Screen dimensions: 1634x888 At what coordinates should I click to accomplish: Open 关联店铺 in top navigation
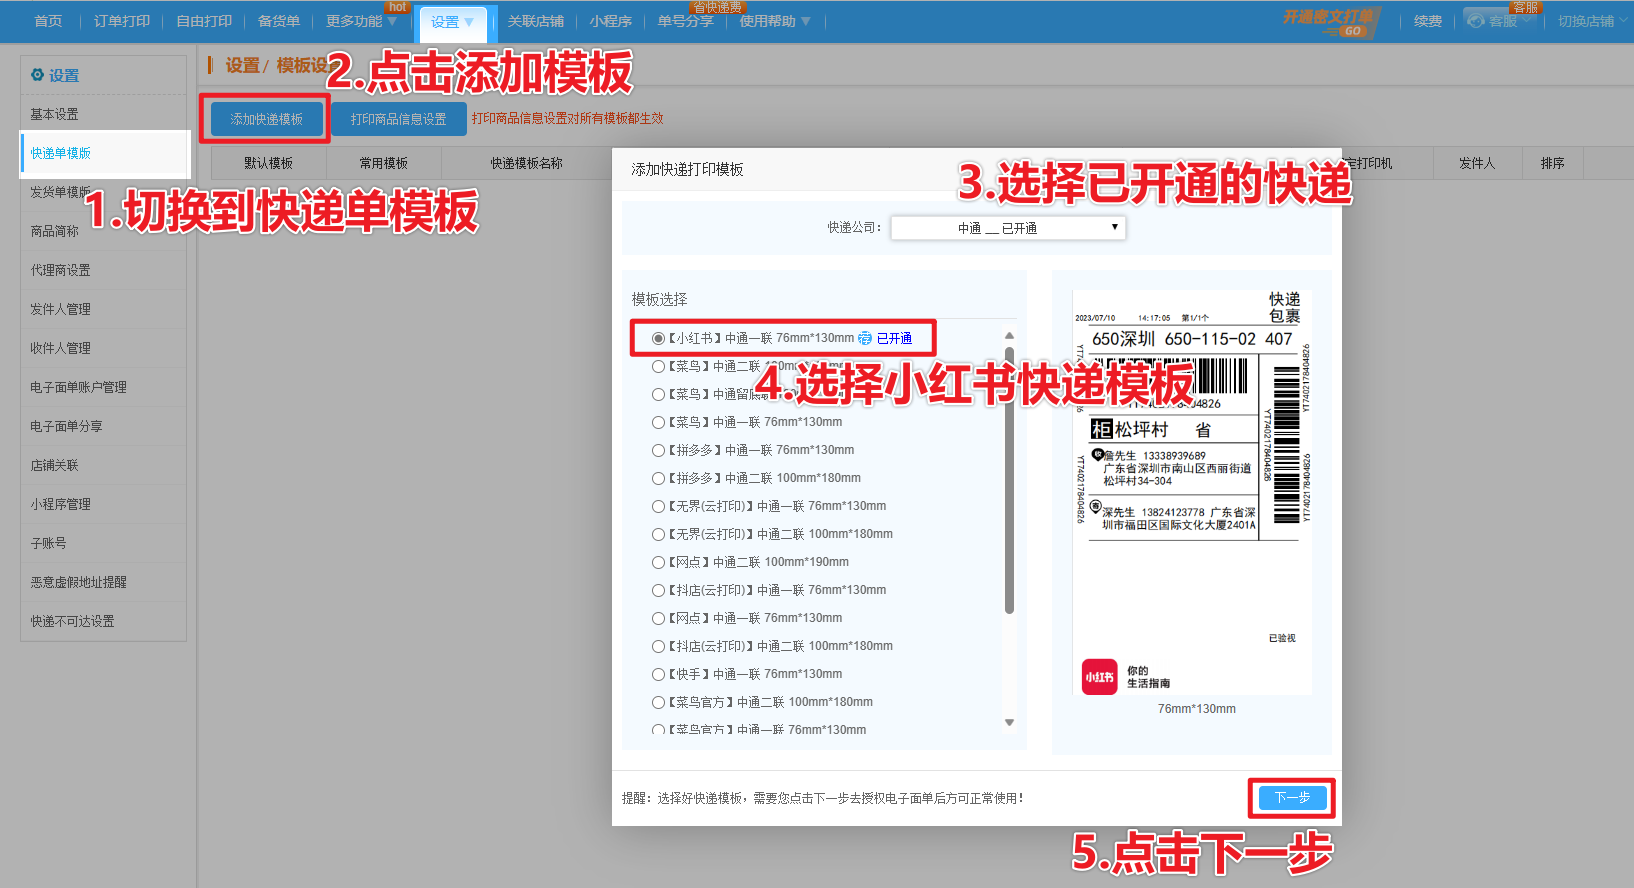pyautogui.click(x=536, y=21)
